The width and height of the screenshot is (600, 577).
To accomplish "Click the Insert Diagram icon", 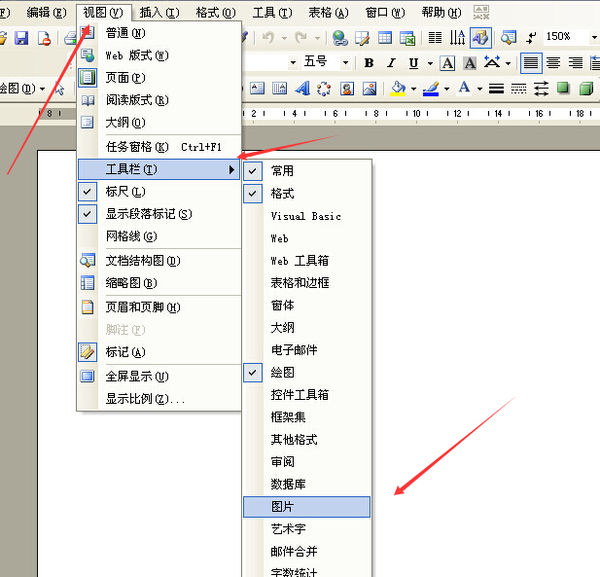I will pos(324,88).
